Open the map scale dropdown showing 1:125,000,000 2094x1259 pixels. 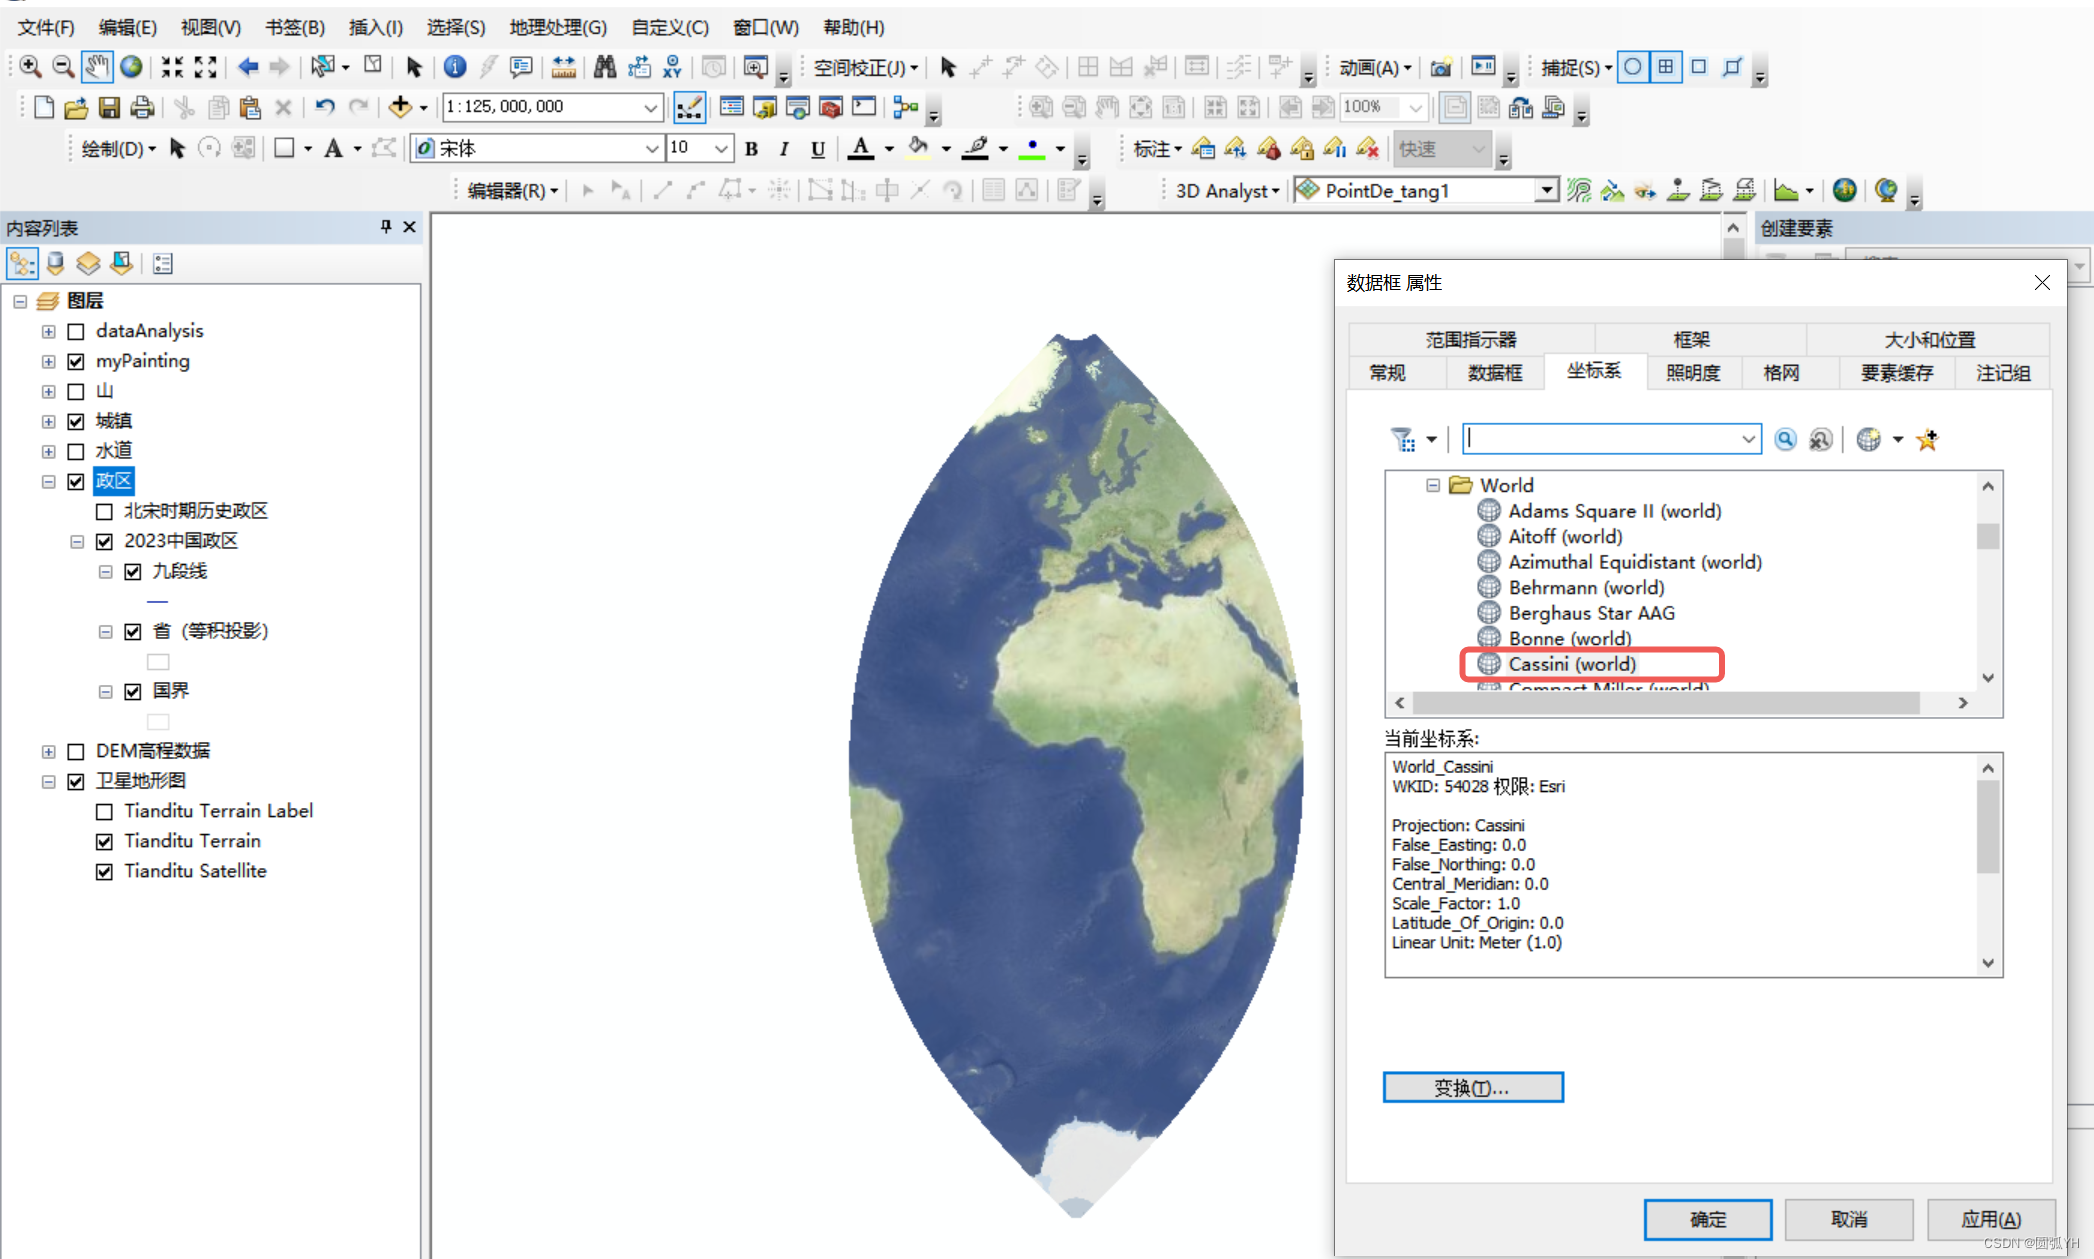(652, 107)
